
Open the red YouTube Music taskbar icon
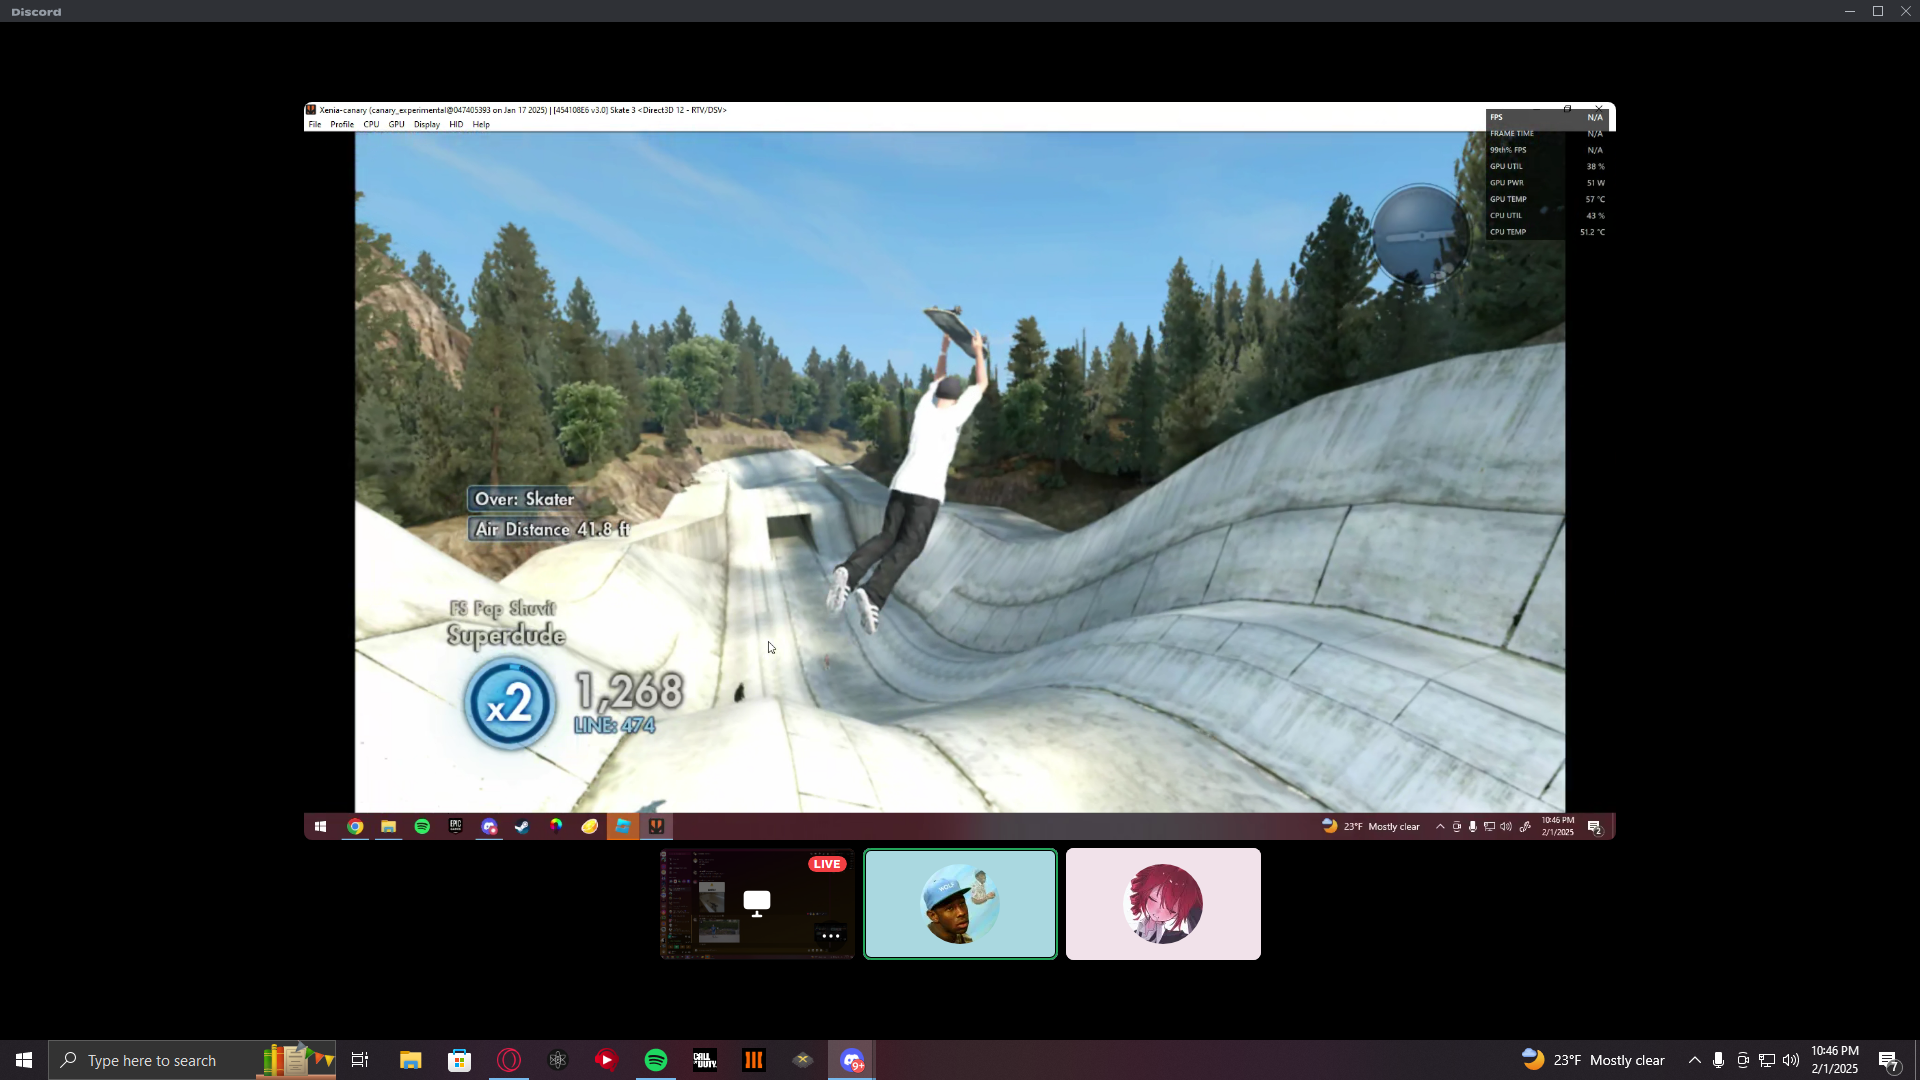click(x=607, y=1060)
